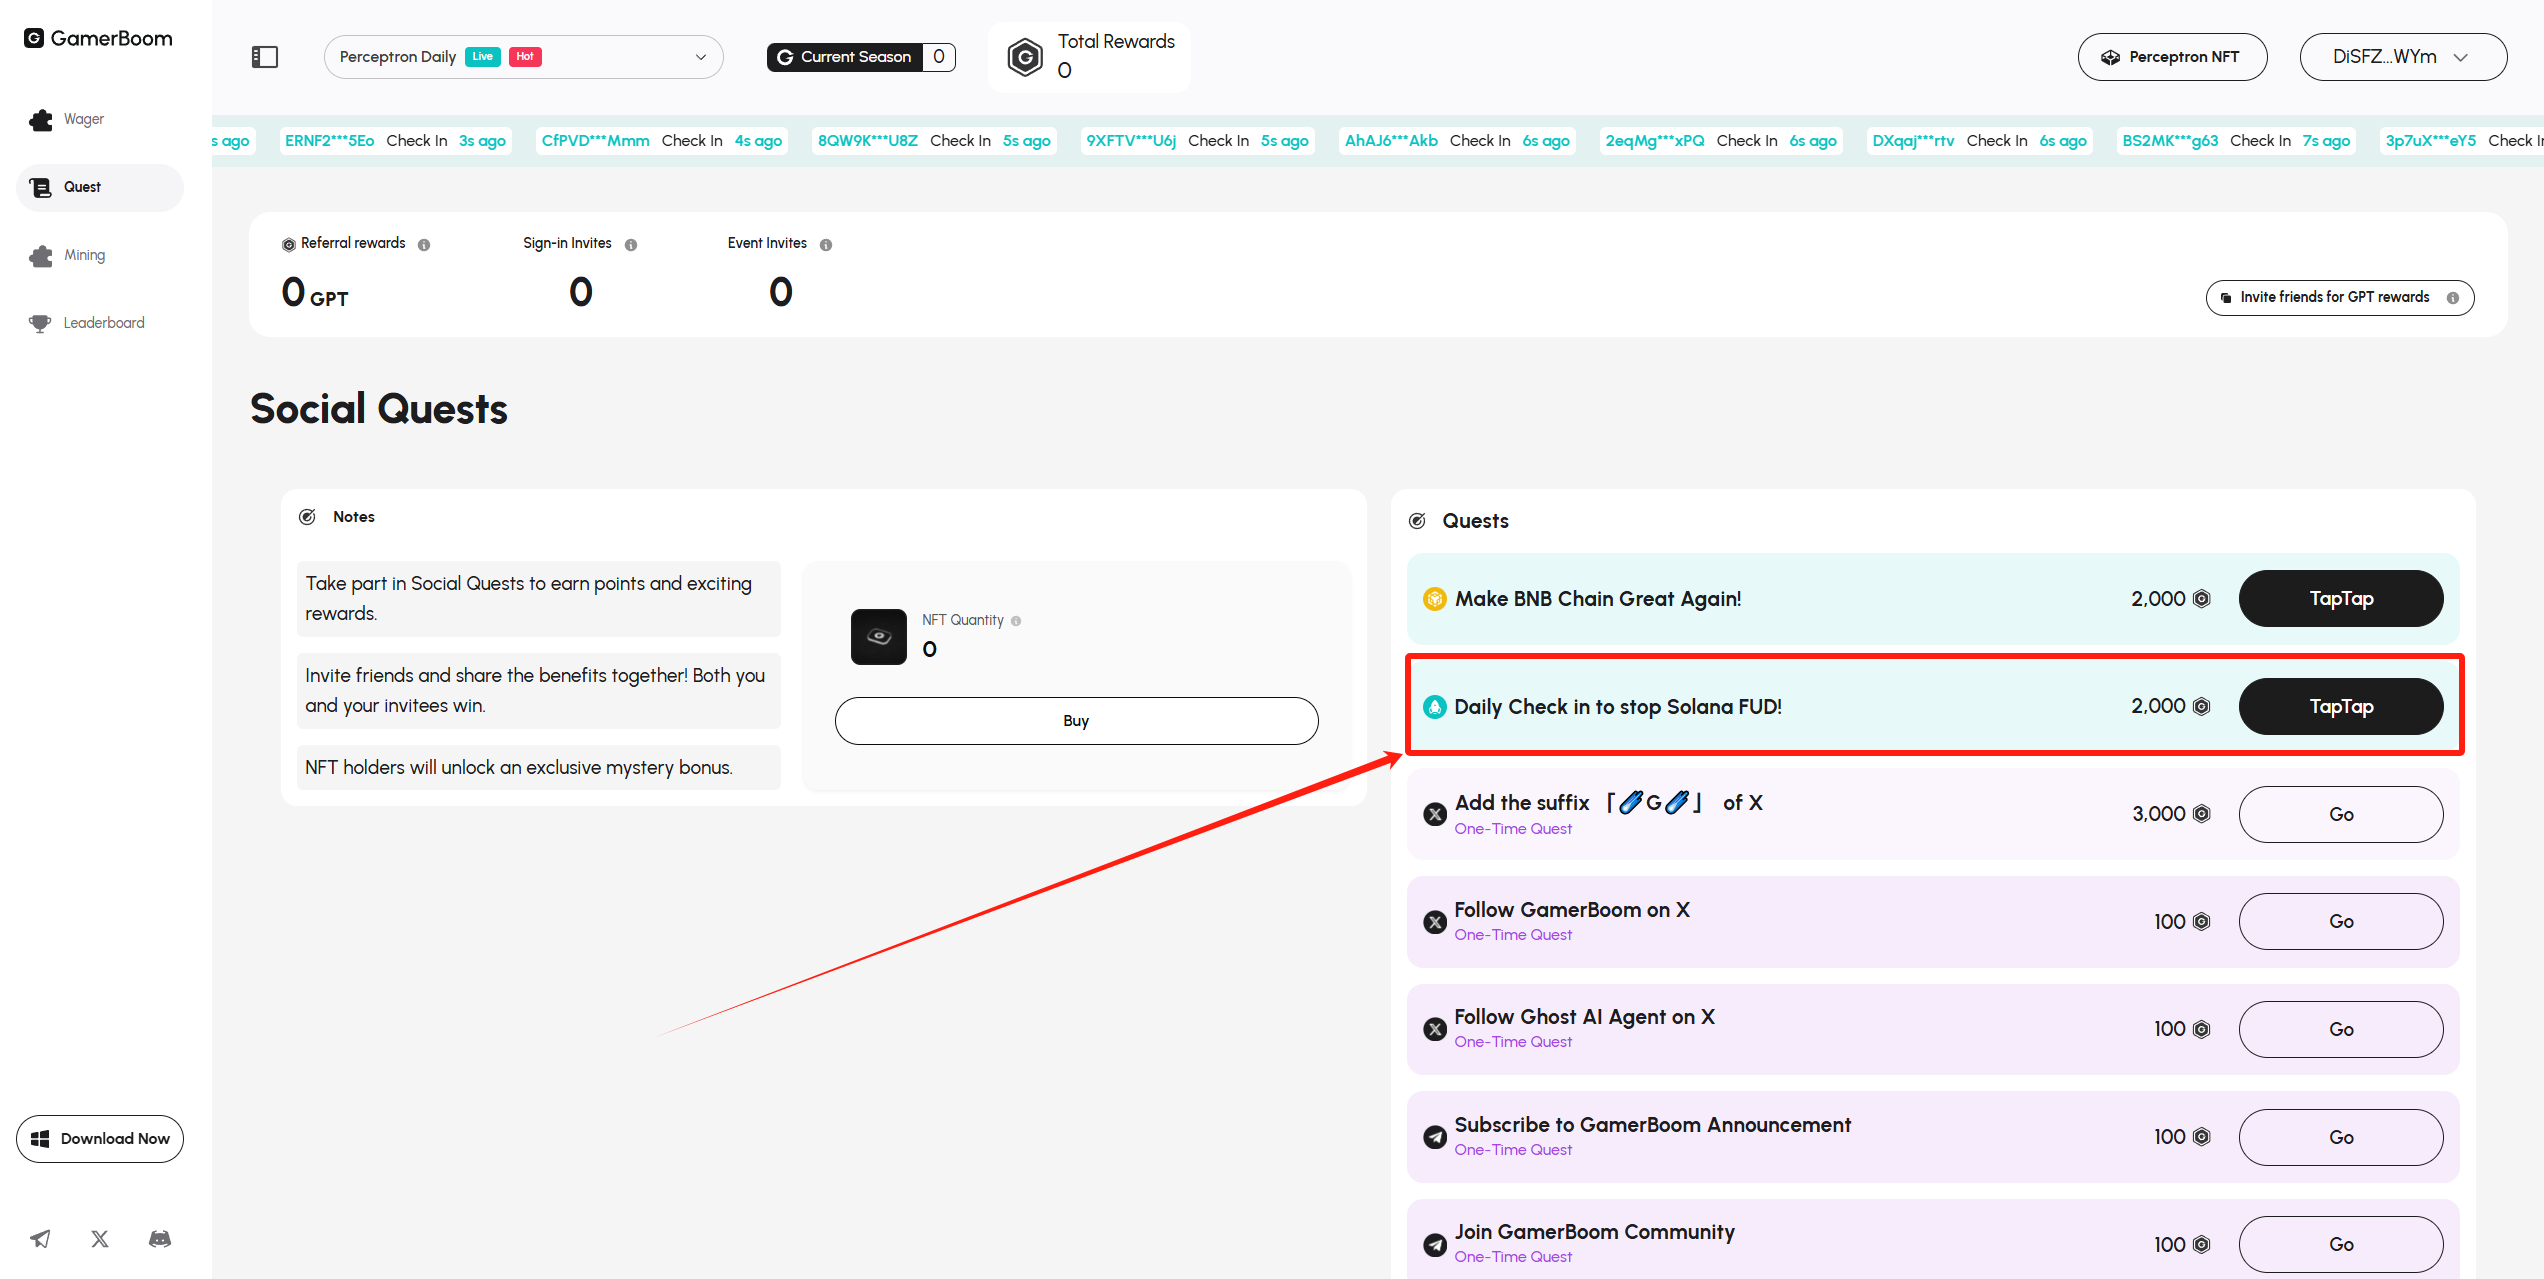Click the X icon on Add the suffix quest
The image size is (2544, 1279).
click(1435, 814)
